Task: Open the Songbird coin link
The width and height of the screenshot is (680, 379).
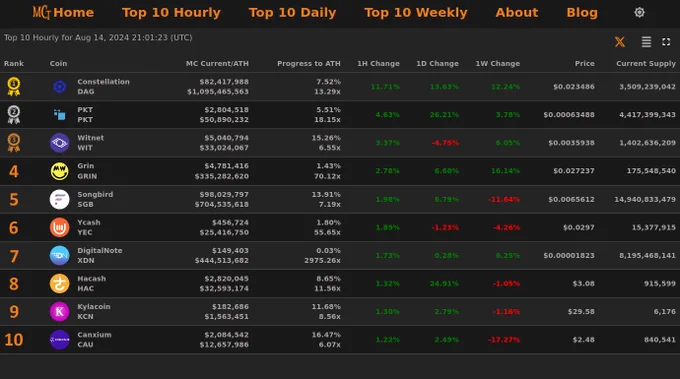Action: click(95, 194)
